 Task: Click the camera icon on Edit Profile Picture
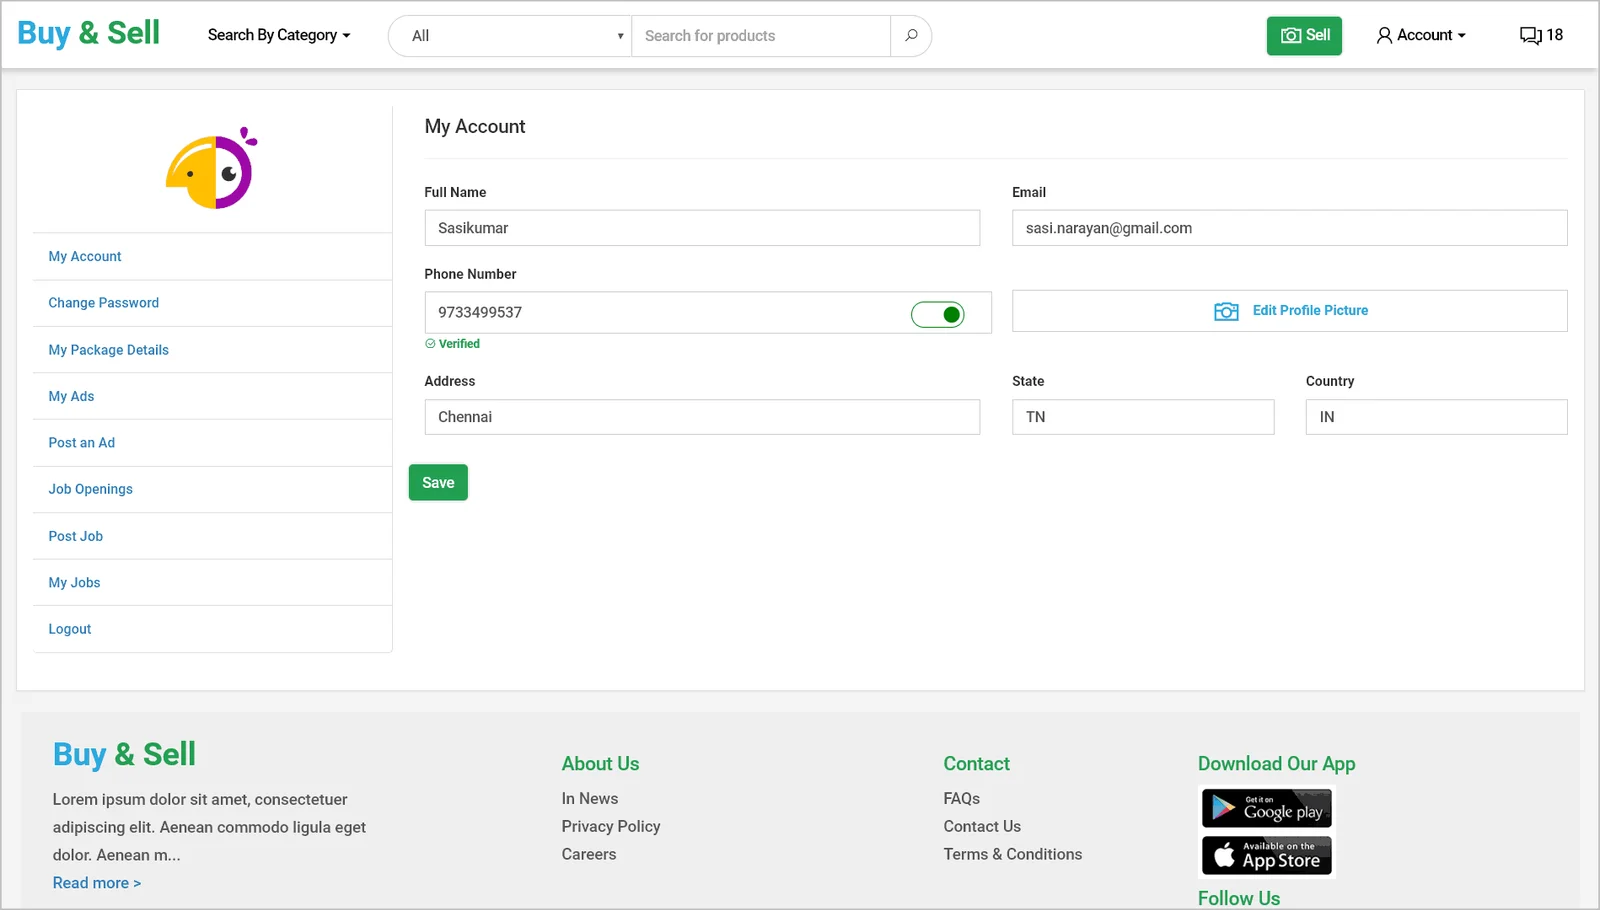[x=1226, y=311]
